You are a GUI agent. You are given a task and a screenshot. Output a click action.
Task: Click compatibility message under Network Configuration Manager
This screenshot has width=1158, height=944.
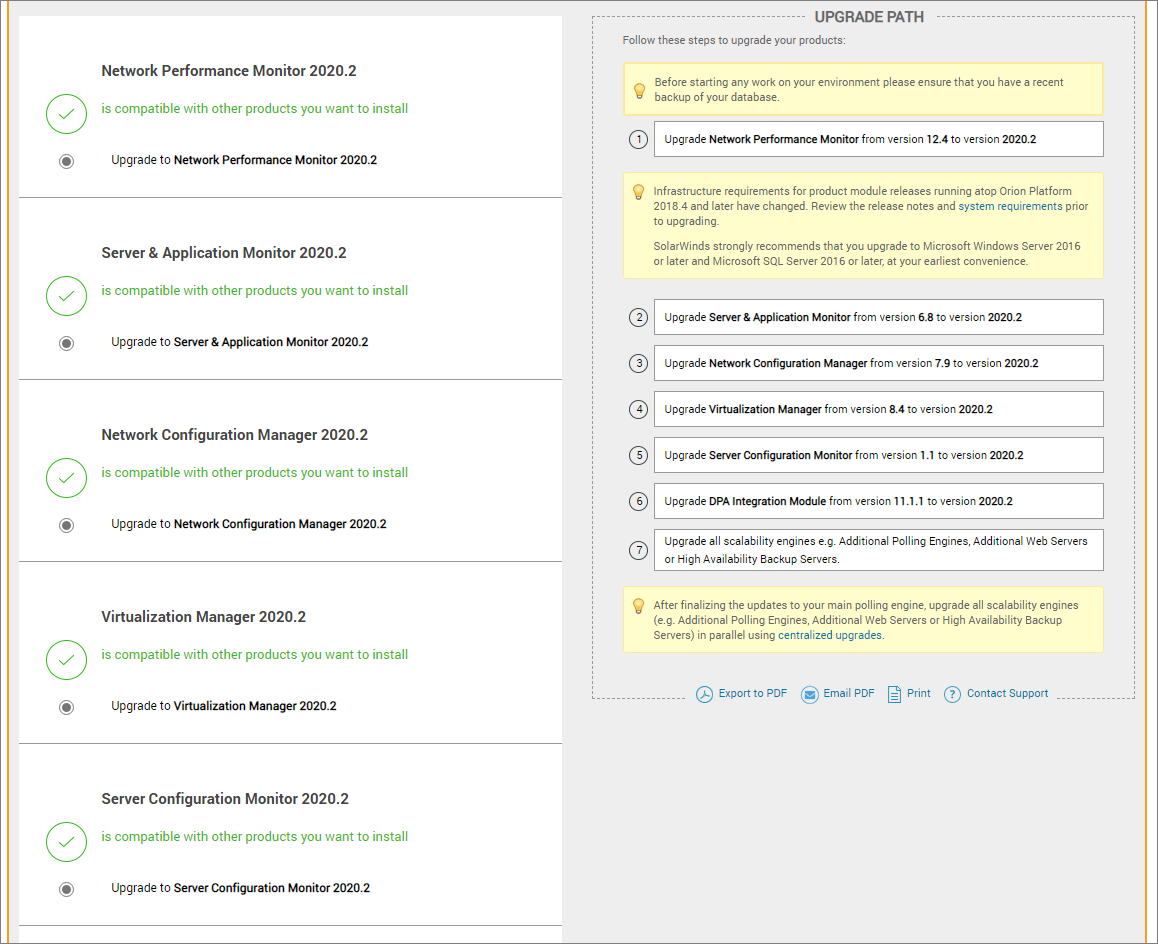click(x=255, y=473)
